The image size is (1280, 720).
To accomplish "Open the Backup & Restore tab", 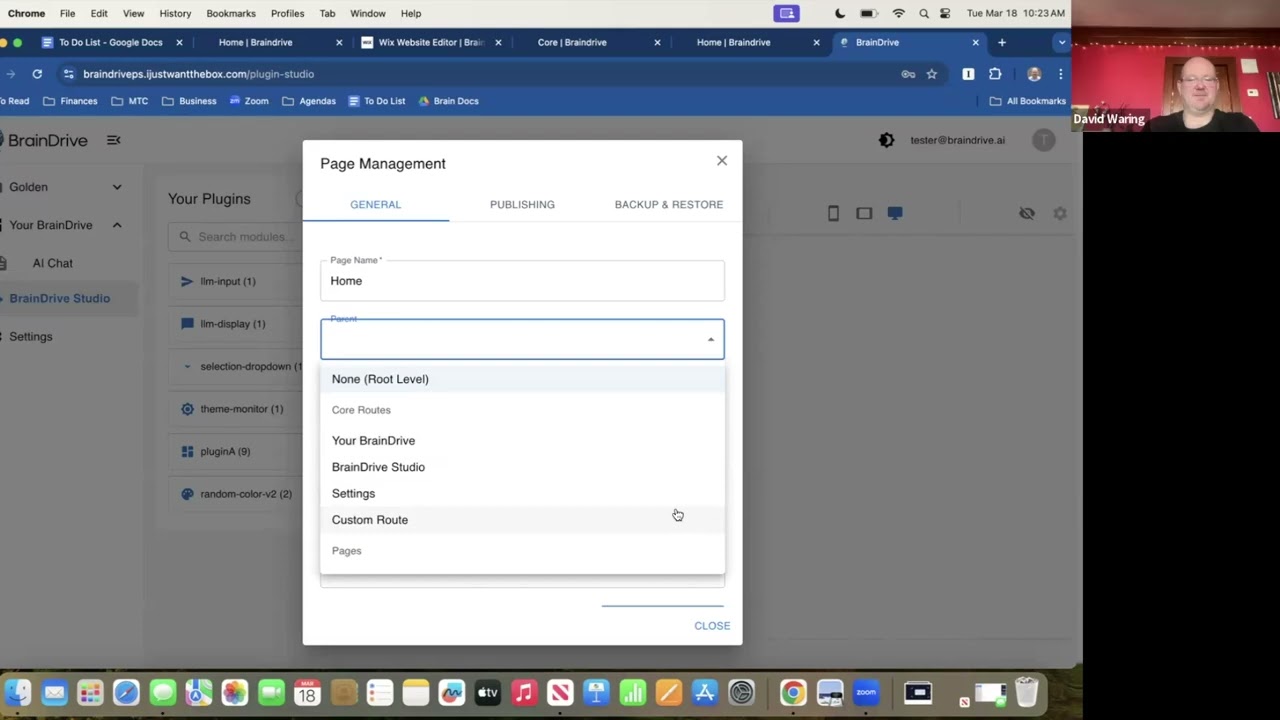I will (668, 204).
